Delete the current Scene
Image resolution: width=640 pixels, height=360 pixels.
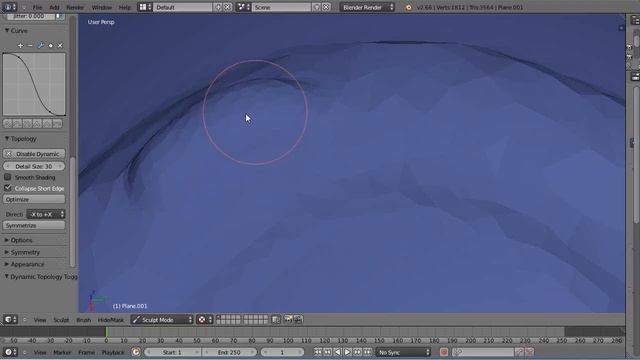click(x=326, y=7)
